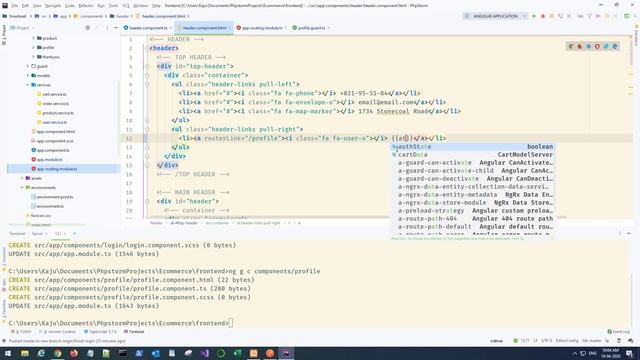Image resolution: width=640 pixels, height=360 pixels.
Task: Open preview in first browser icon
Action: point(571,47)
